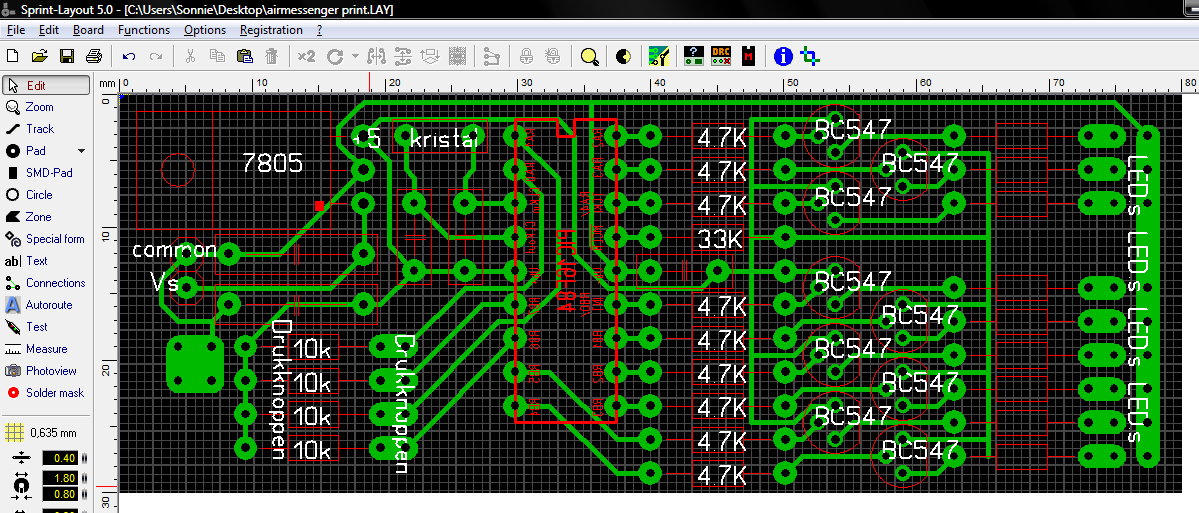Open the rotate angle dropdown arrow

click(x=354, y=57)
